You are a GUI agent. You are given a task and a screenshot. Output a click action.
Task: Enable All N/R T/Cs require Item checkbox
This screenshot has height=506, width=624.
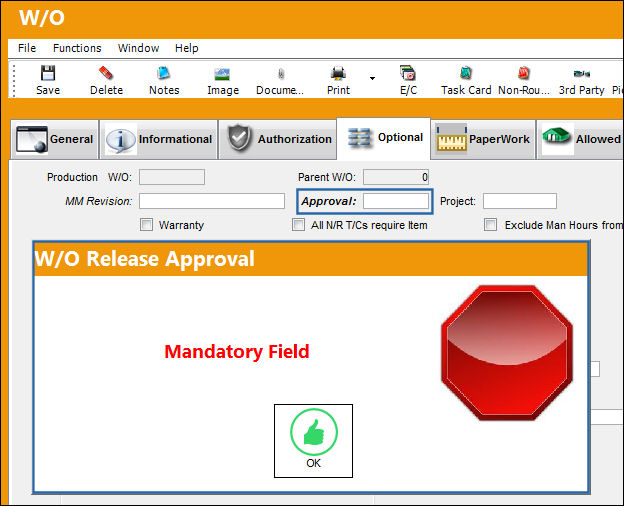[x=298, y=225]
